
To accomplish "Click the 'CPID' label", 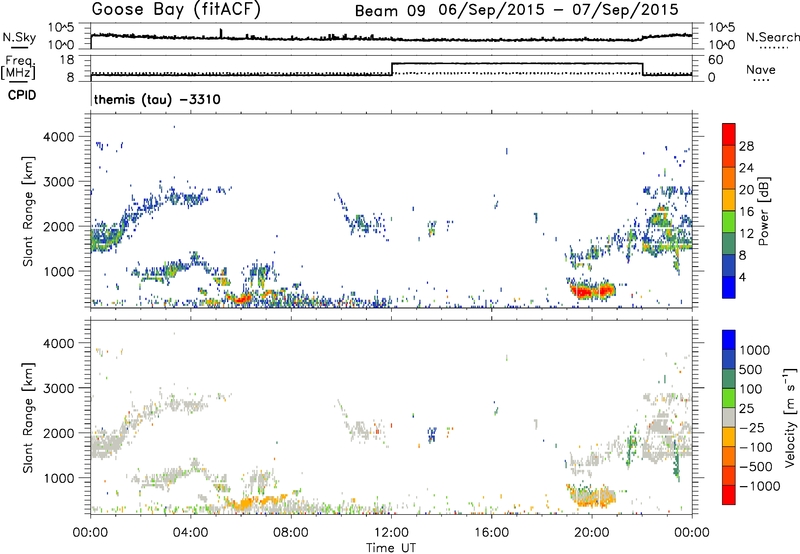I will tap(22, 95).
